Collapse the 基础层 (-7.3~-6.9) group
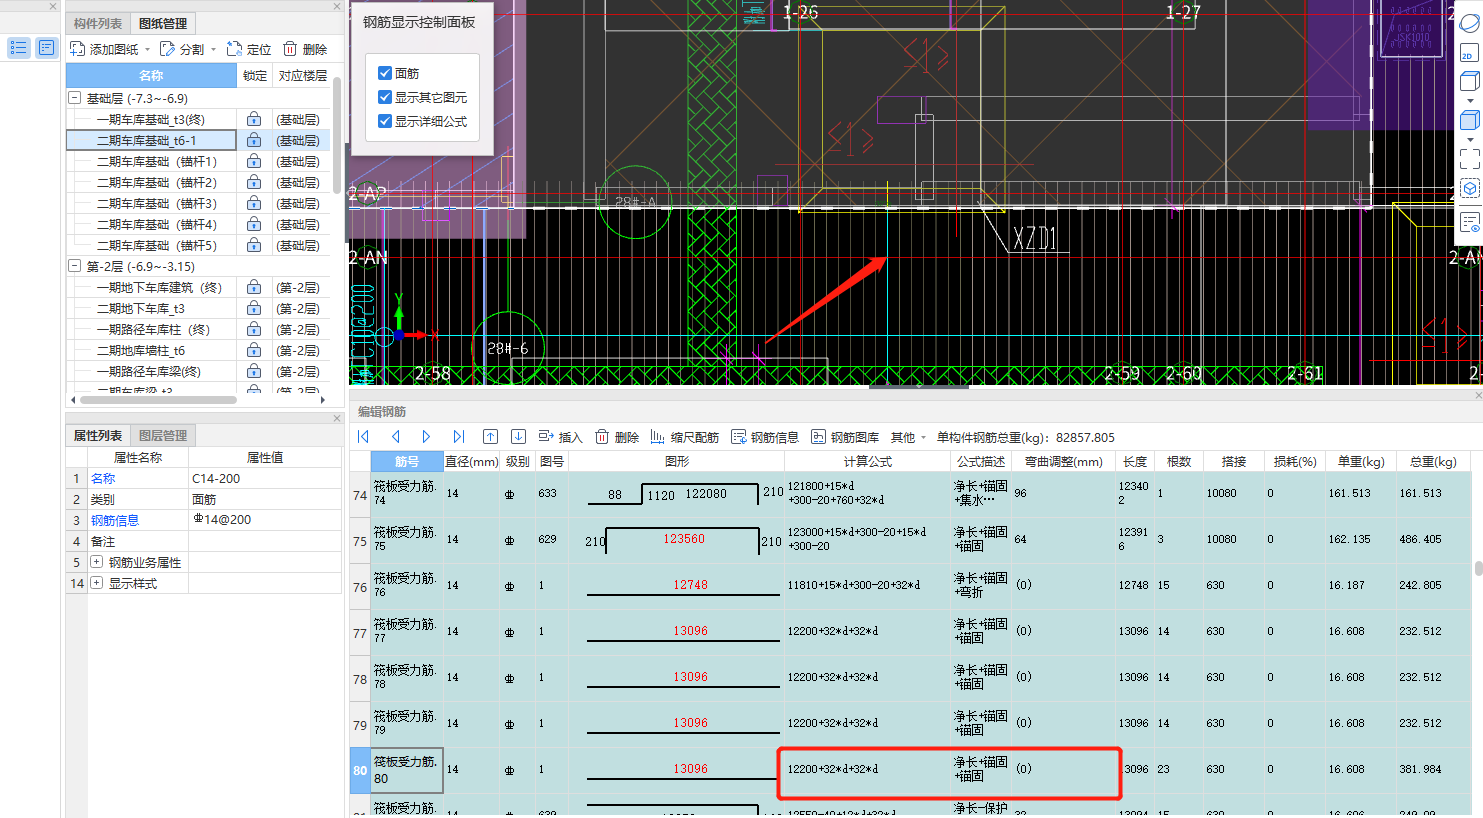This screenshot has height=818, width=1483. [75, 98]
